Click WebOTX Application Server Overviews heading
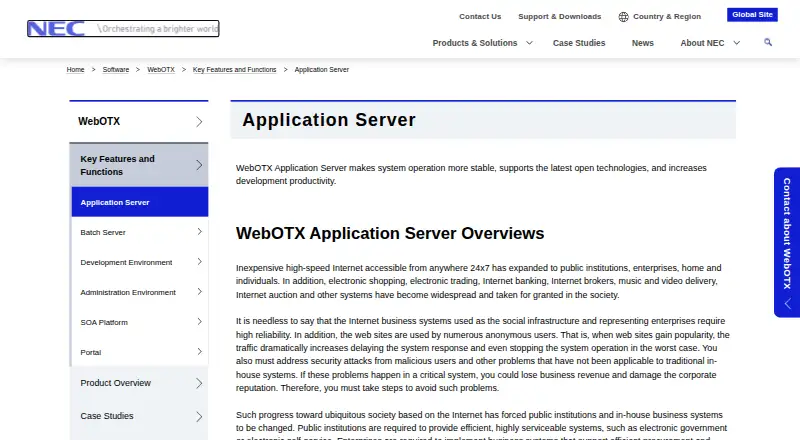Image resolution: width=800 pixels, height=440 pixels. pos(390,233)
